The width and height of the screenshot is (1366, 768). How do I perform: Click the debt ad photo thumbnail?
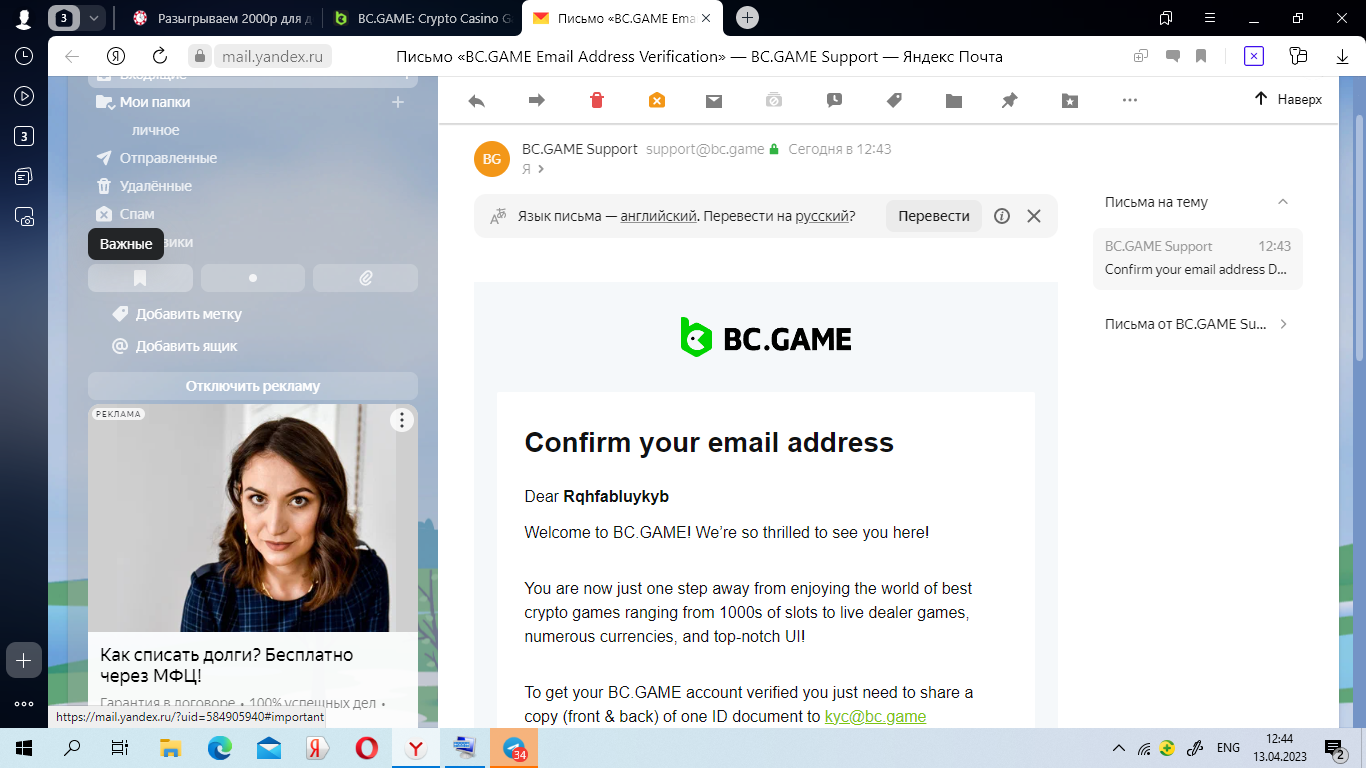coord(253,518)
